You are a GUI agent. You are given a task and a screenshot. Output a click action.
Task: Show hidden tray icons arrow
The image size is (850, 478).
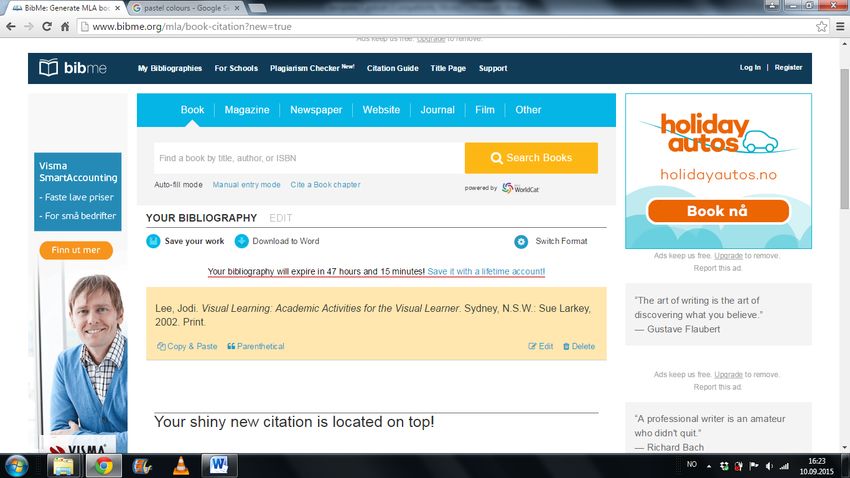click(x=709, y=466)
